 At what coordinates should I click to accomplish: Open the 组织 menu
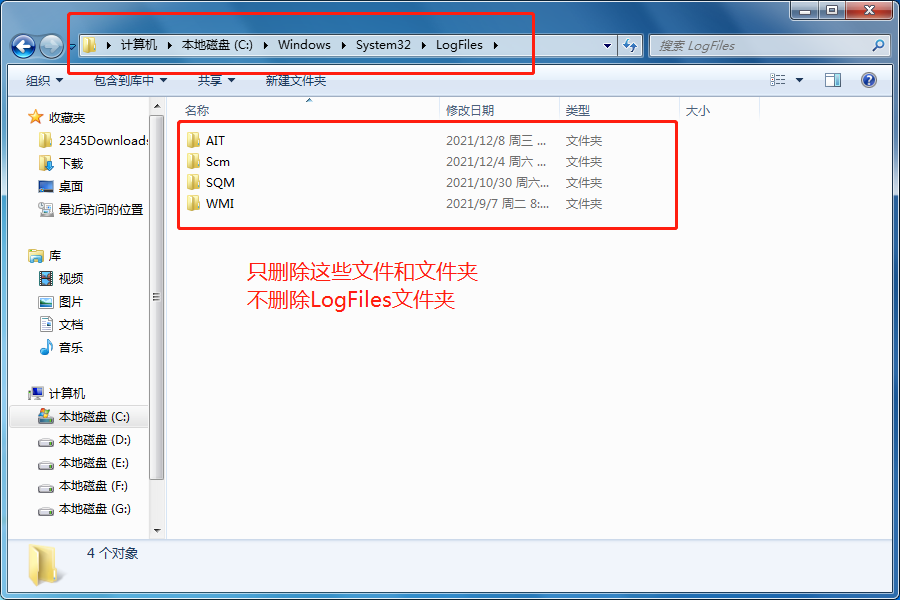(44, 80)
